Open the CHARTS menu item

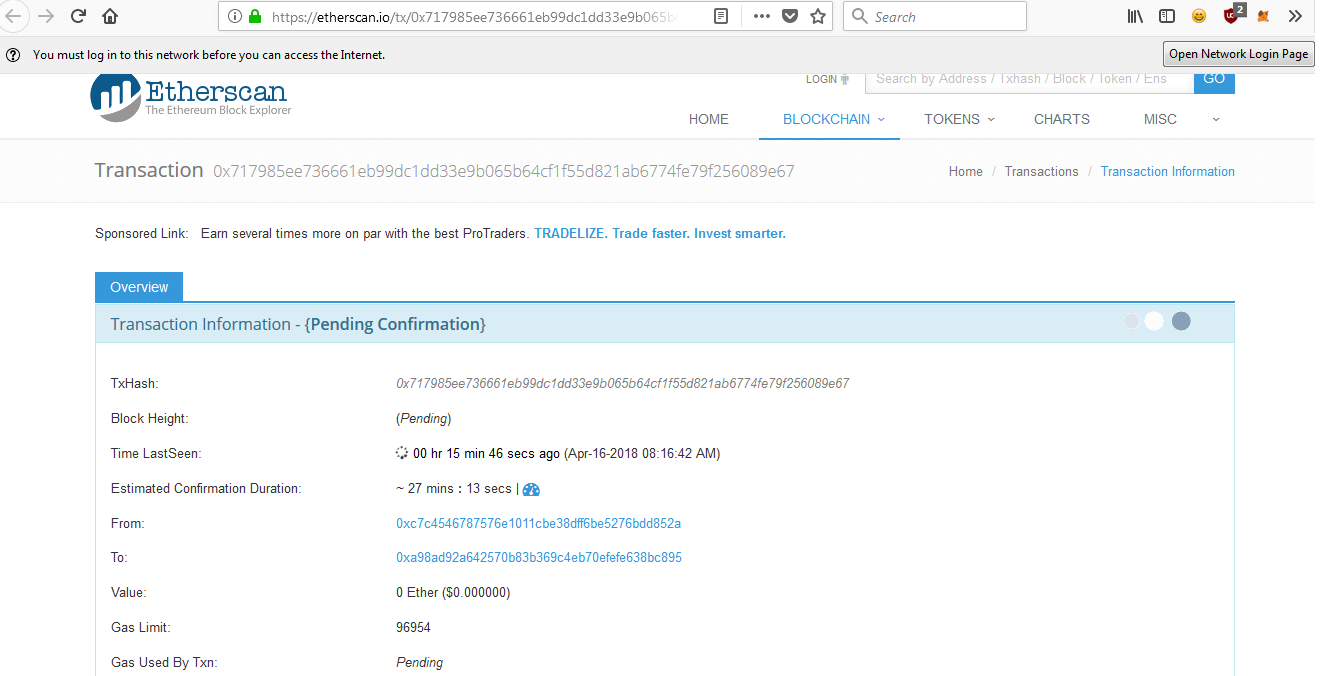(x=1062, y=119)
